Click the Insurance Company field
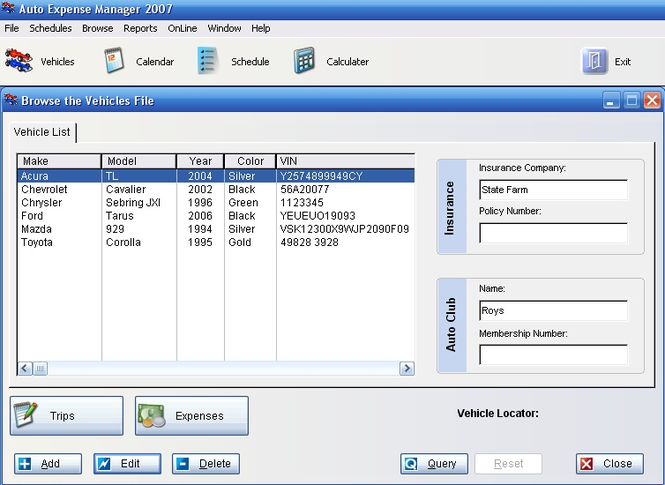Image resolution: width=665 pixels, height=485 pixels. pyautogui.click(x=553, y=190)
